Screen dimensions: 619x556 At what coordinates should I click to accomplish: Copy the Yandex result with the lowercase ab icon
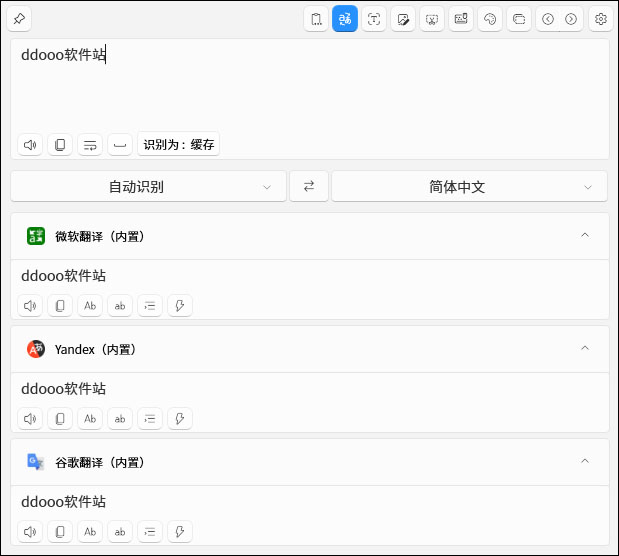[x=120, y=419]
